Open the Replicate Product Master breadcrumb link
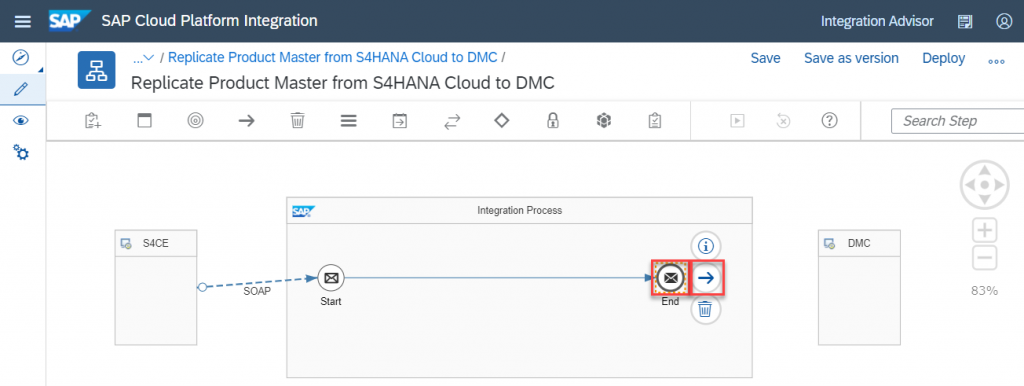1024x386 pixels. [x=333, y=57]
